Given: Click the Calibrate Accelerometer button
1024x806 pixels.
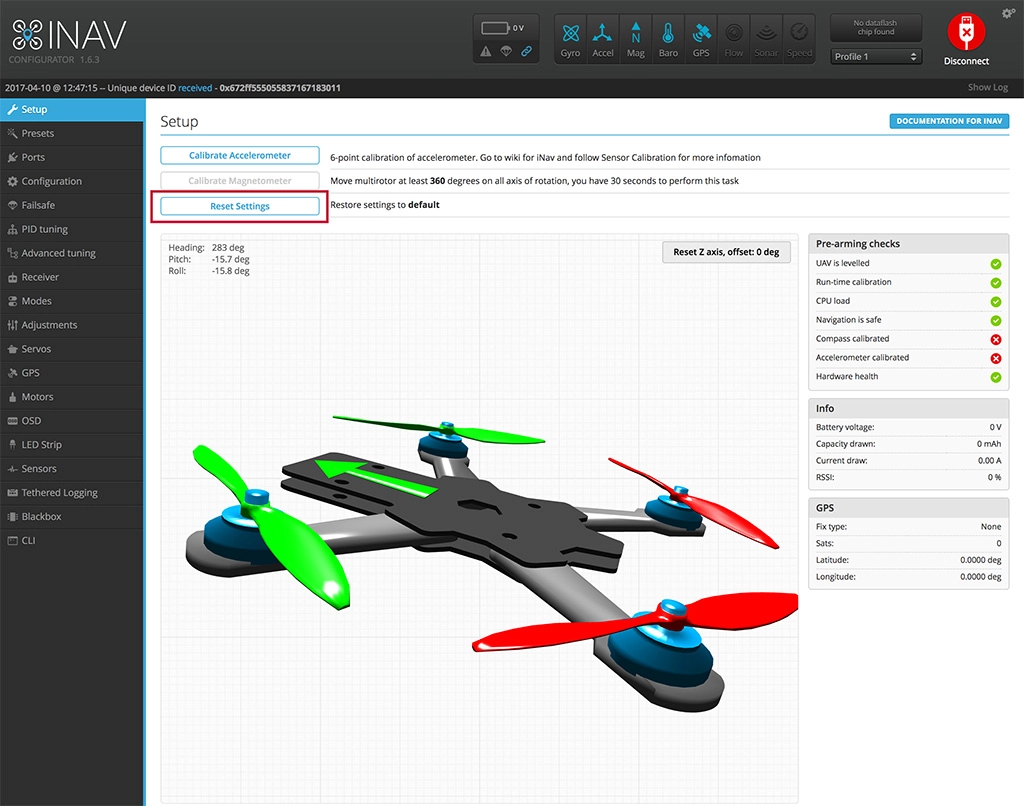Looking at the screenshot, I should [240, 156].
